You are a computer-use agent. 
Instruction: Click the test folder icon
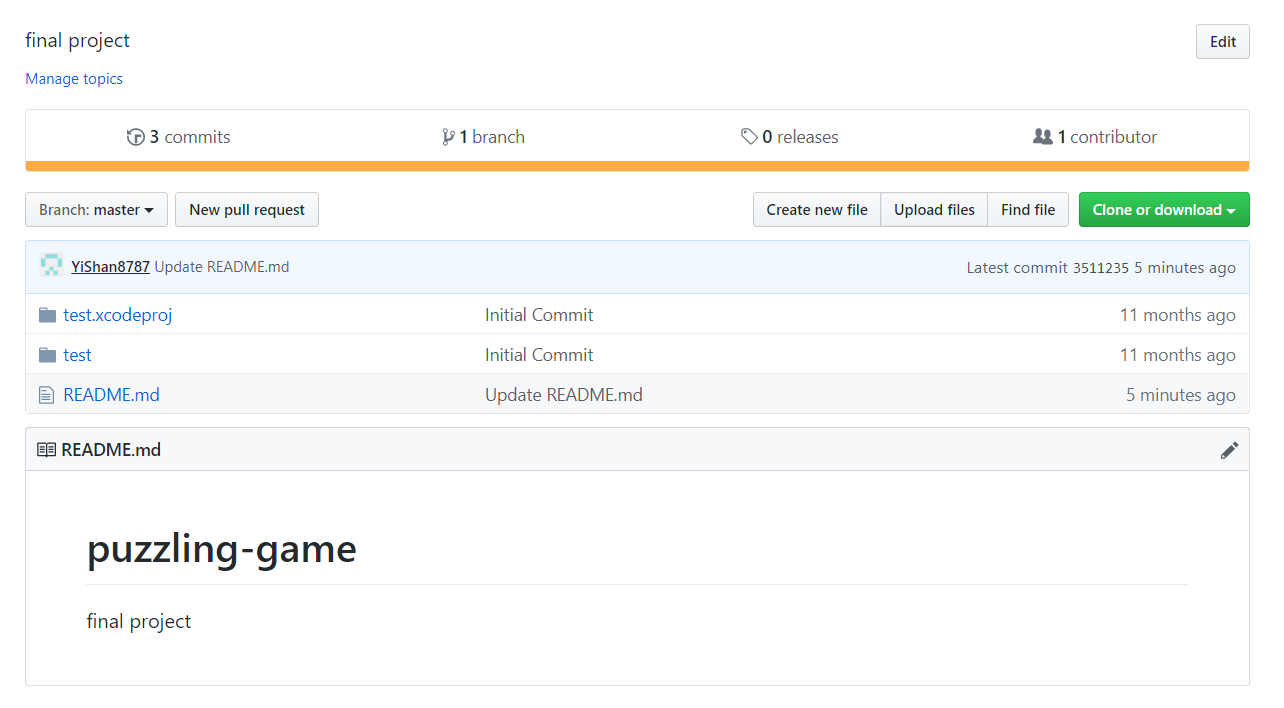(47, 355)
